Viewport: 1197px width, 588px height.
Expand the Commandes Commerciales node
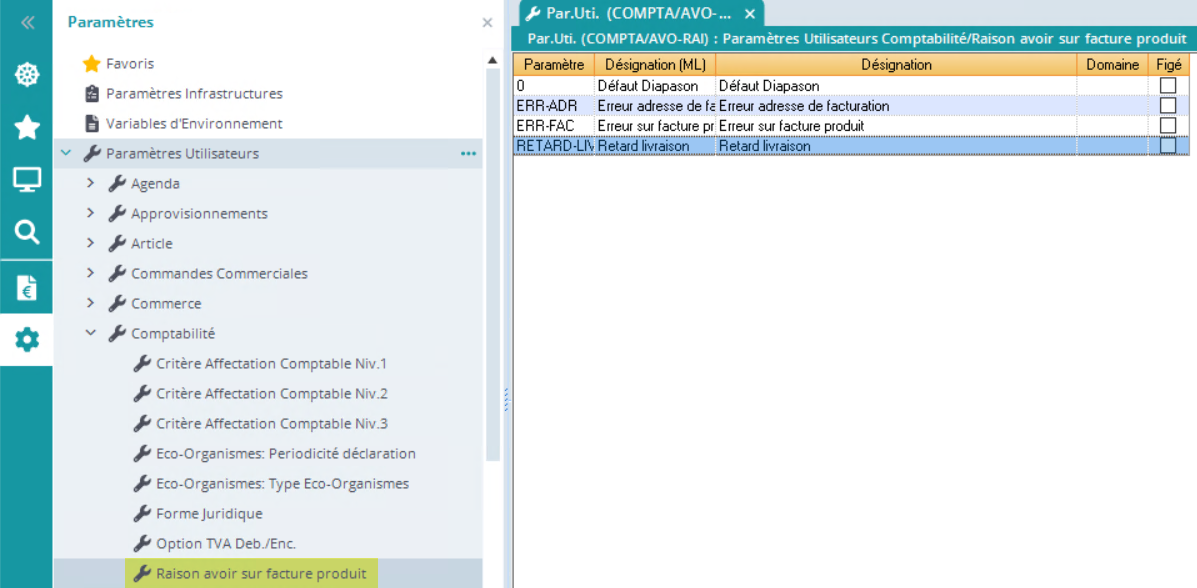pos(91,274)
